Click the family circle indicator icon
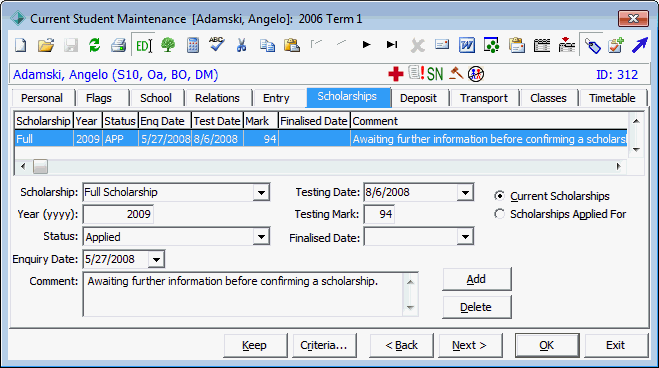 476,74
